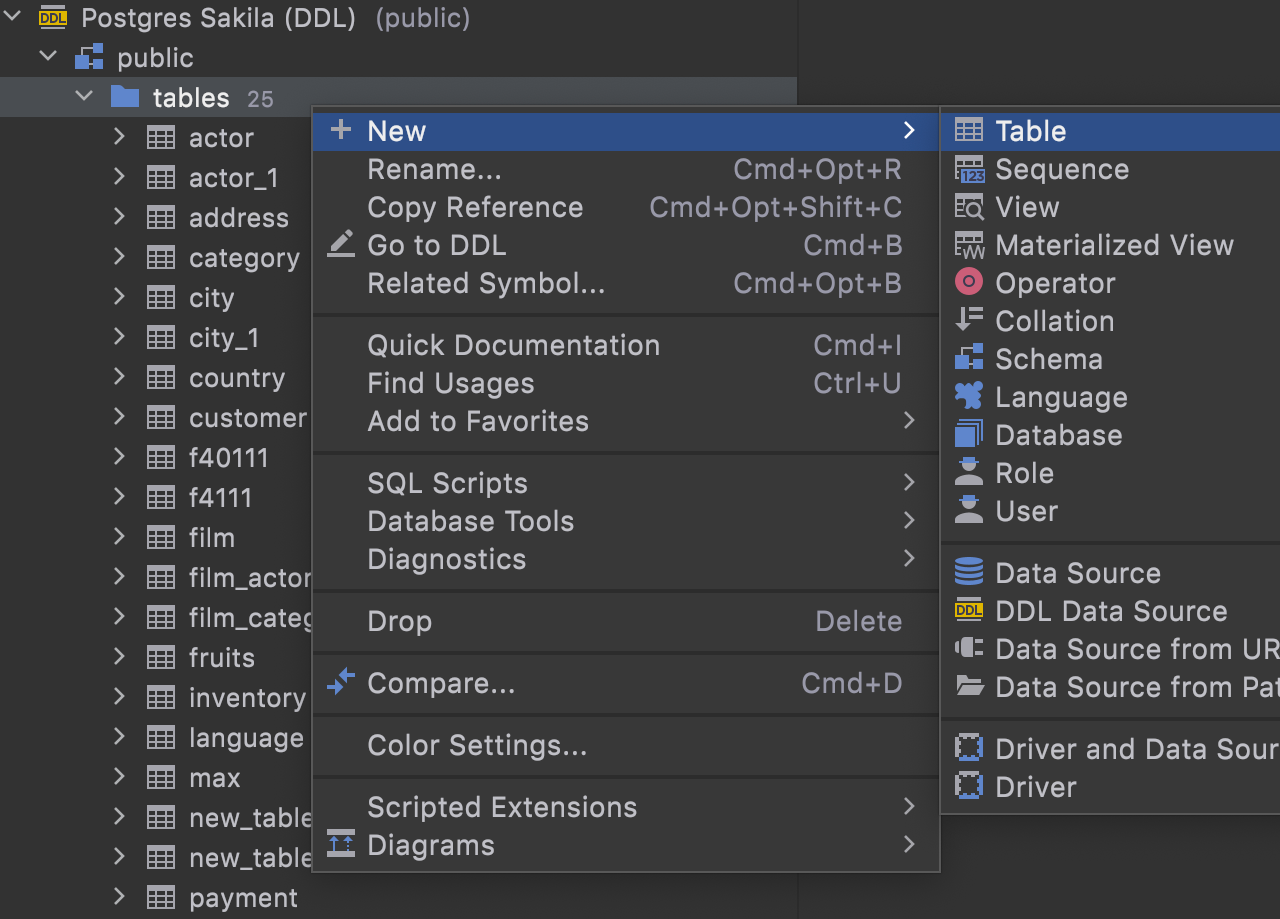Click the Sequence icon in the New submenu
1280x919 pixels.
[969, 170]
